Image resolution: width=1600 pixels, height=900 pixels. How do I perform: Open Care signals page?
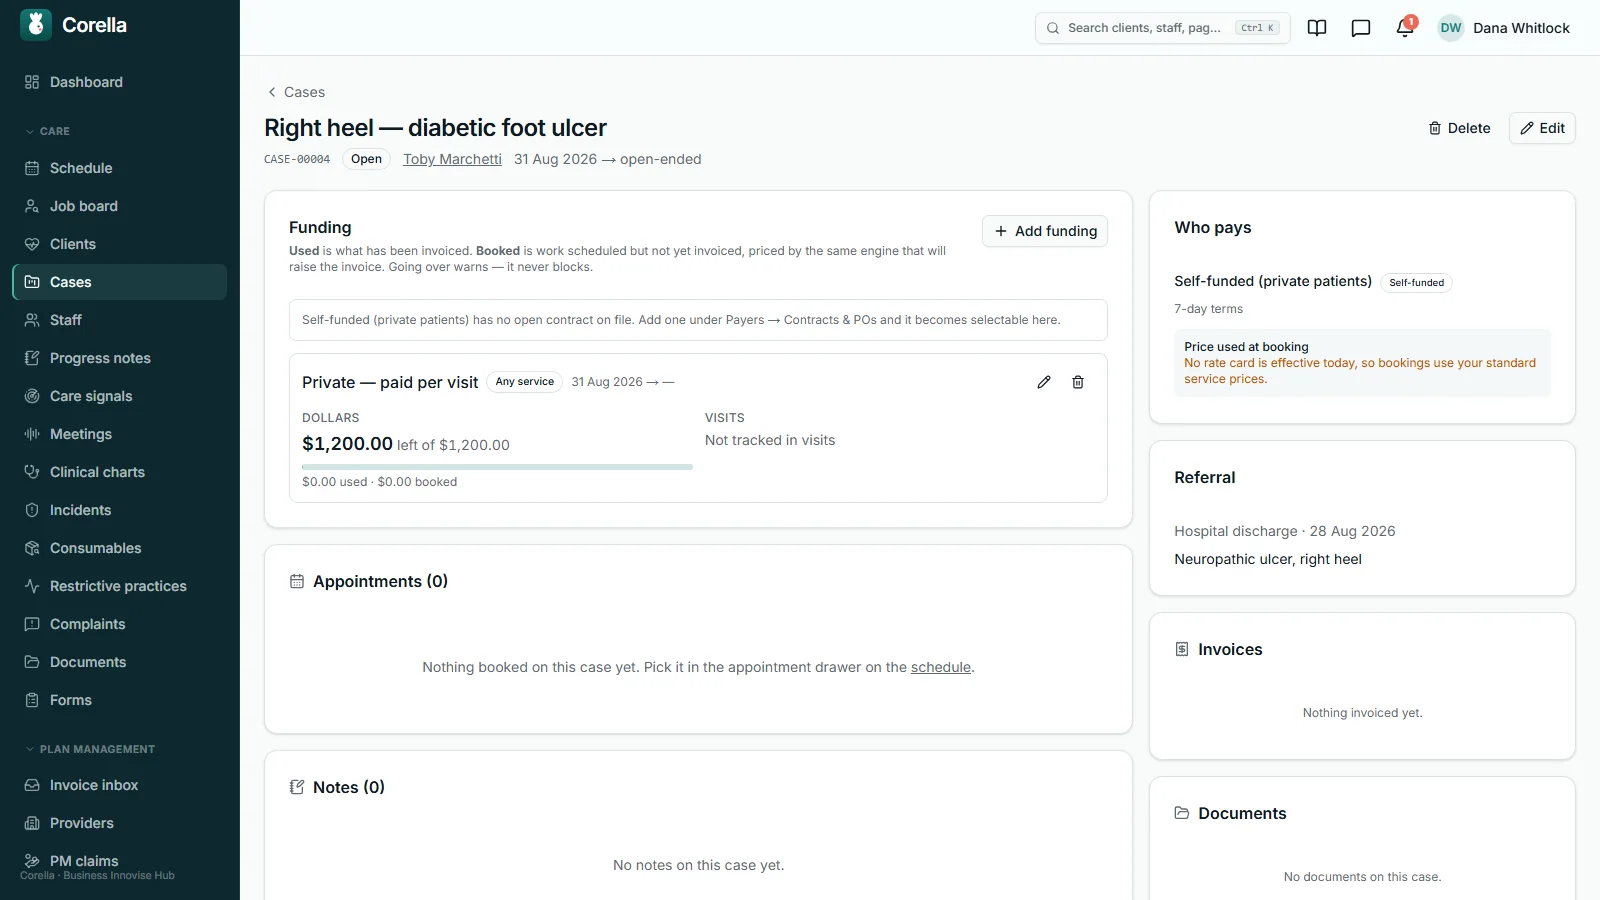[120, 396]
